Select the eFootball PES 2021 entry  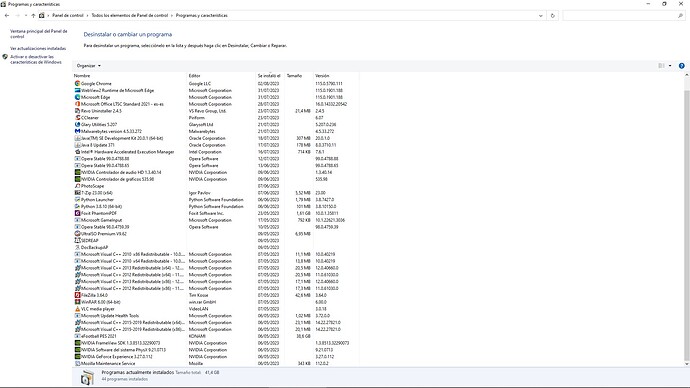[x=216, y=336]
